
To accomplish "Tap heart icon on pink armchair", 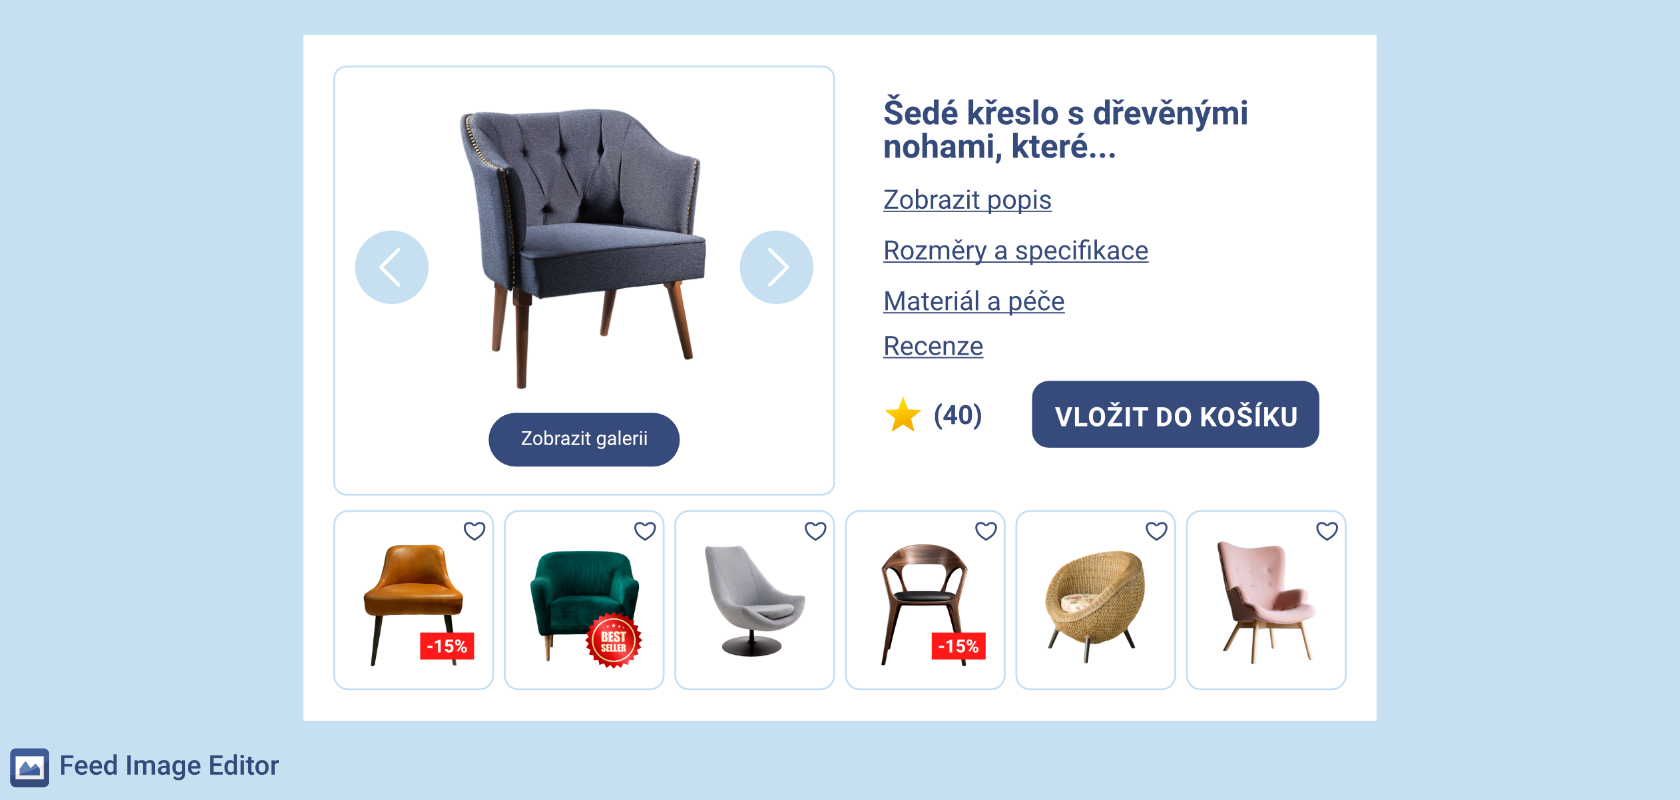I will coord(1327,531).
